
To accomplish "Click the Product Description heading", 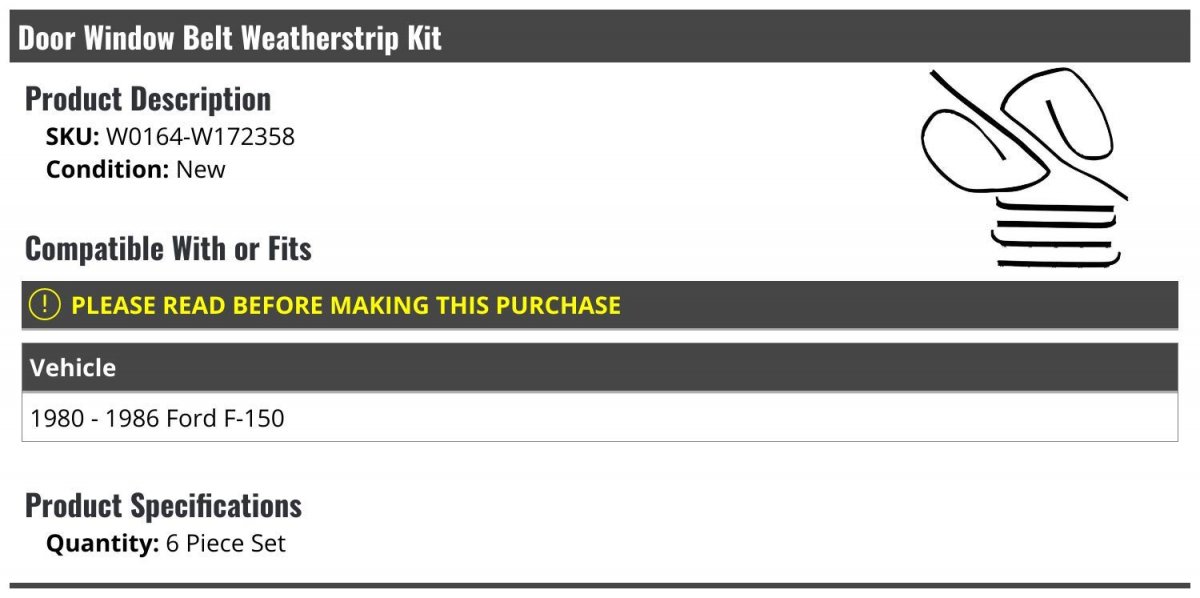I will [148, 99].
